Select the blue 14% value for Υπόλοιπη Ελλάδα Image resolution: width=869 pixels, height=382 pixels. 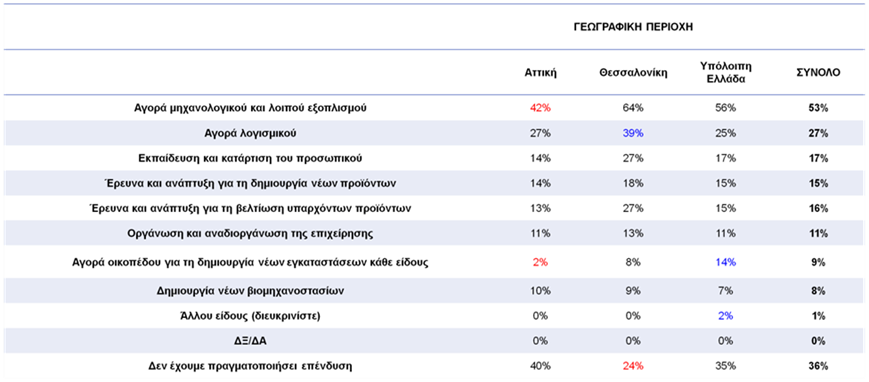(x=726, y=262)
